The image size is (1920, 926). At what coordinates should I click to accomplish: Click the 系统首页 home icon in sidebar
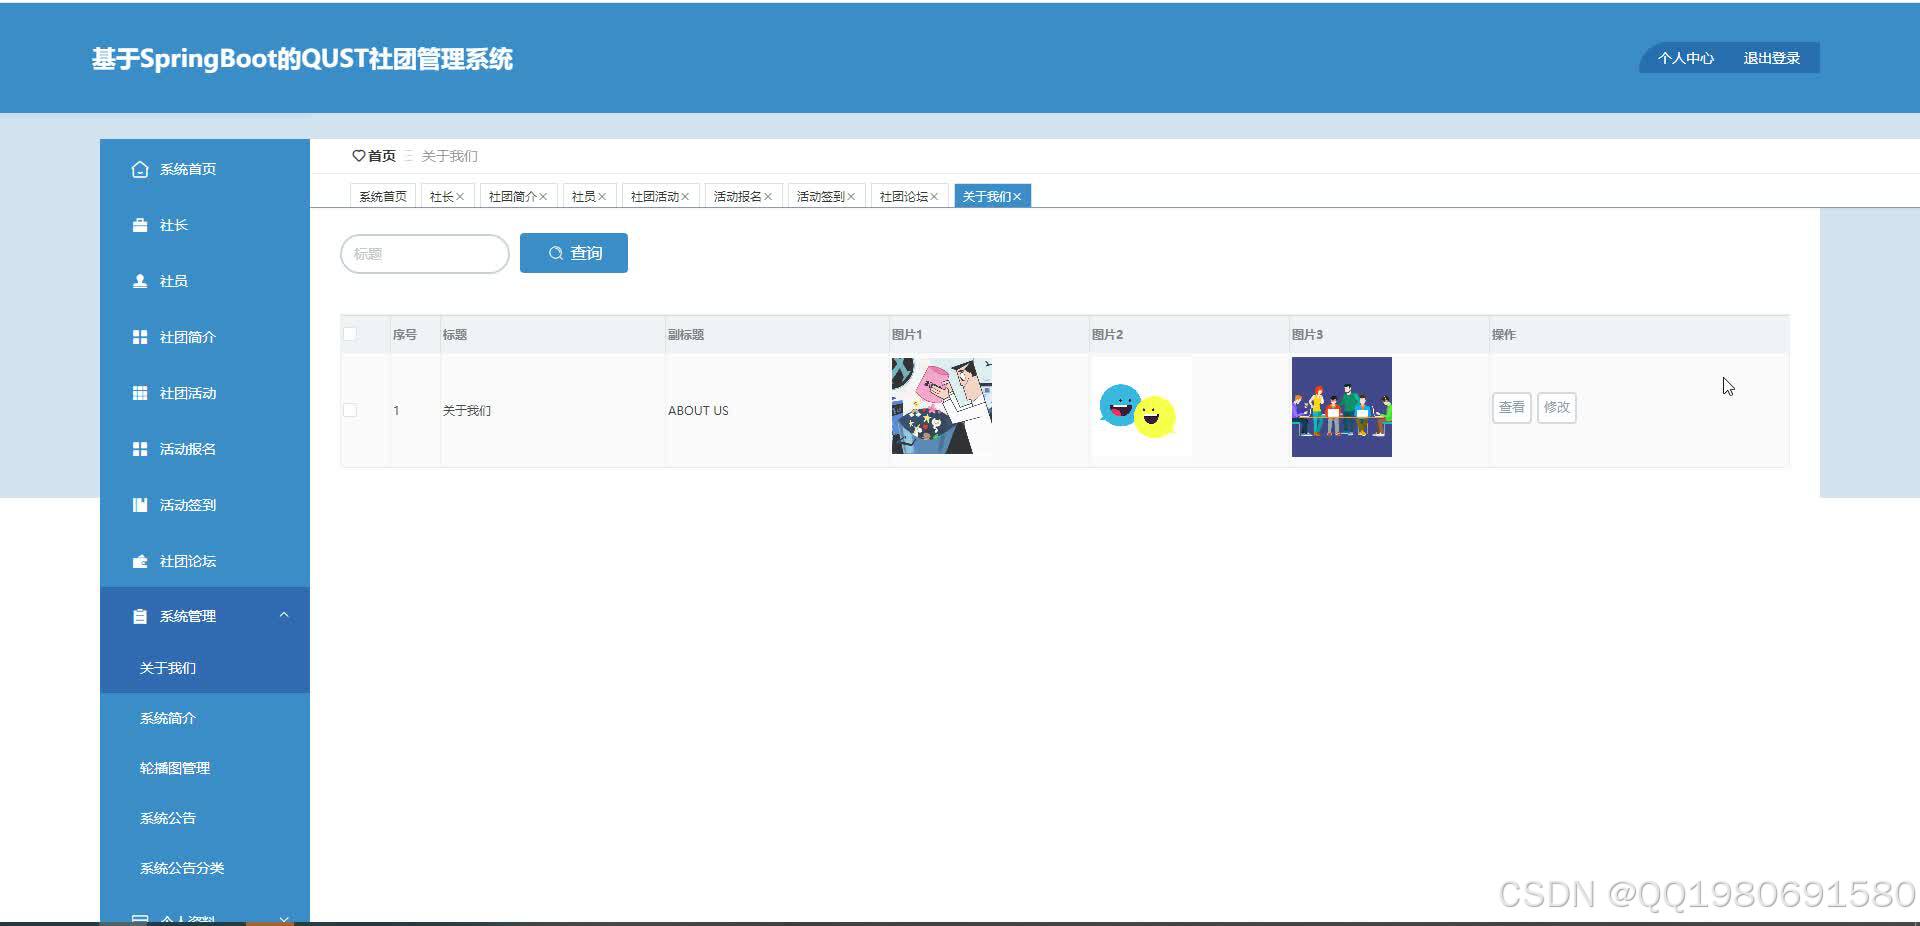pos(140,169)
